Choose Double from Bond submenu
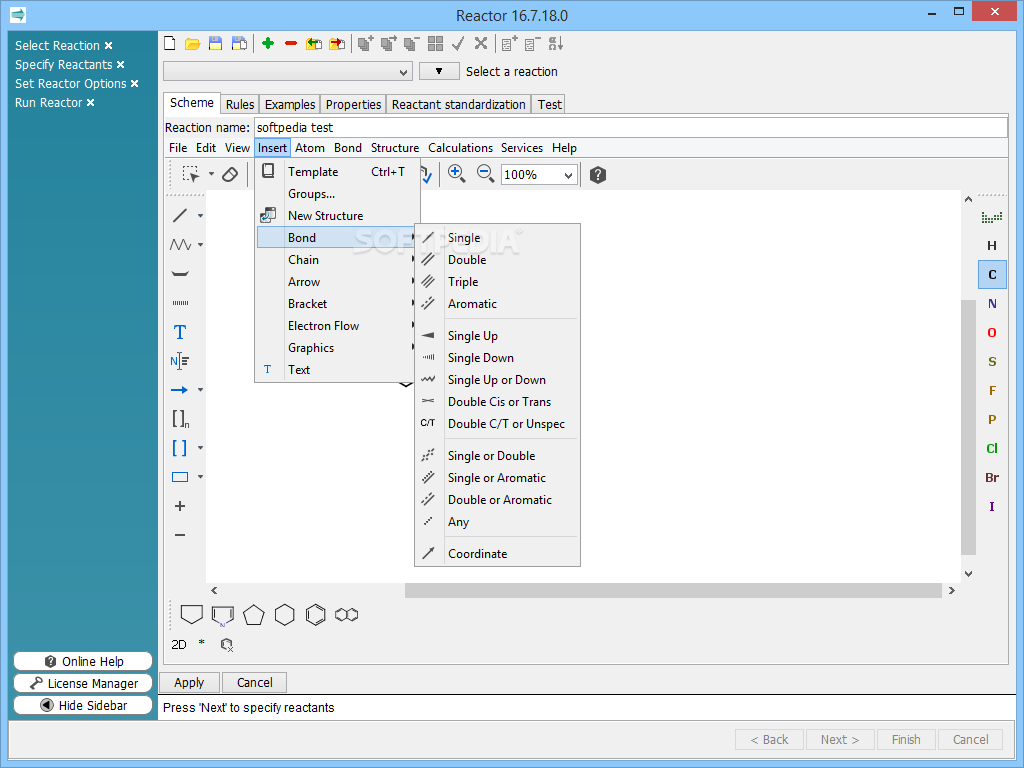The width and height of the screenshot is (1024, 768). 498,260
